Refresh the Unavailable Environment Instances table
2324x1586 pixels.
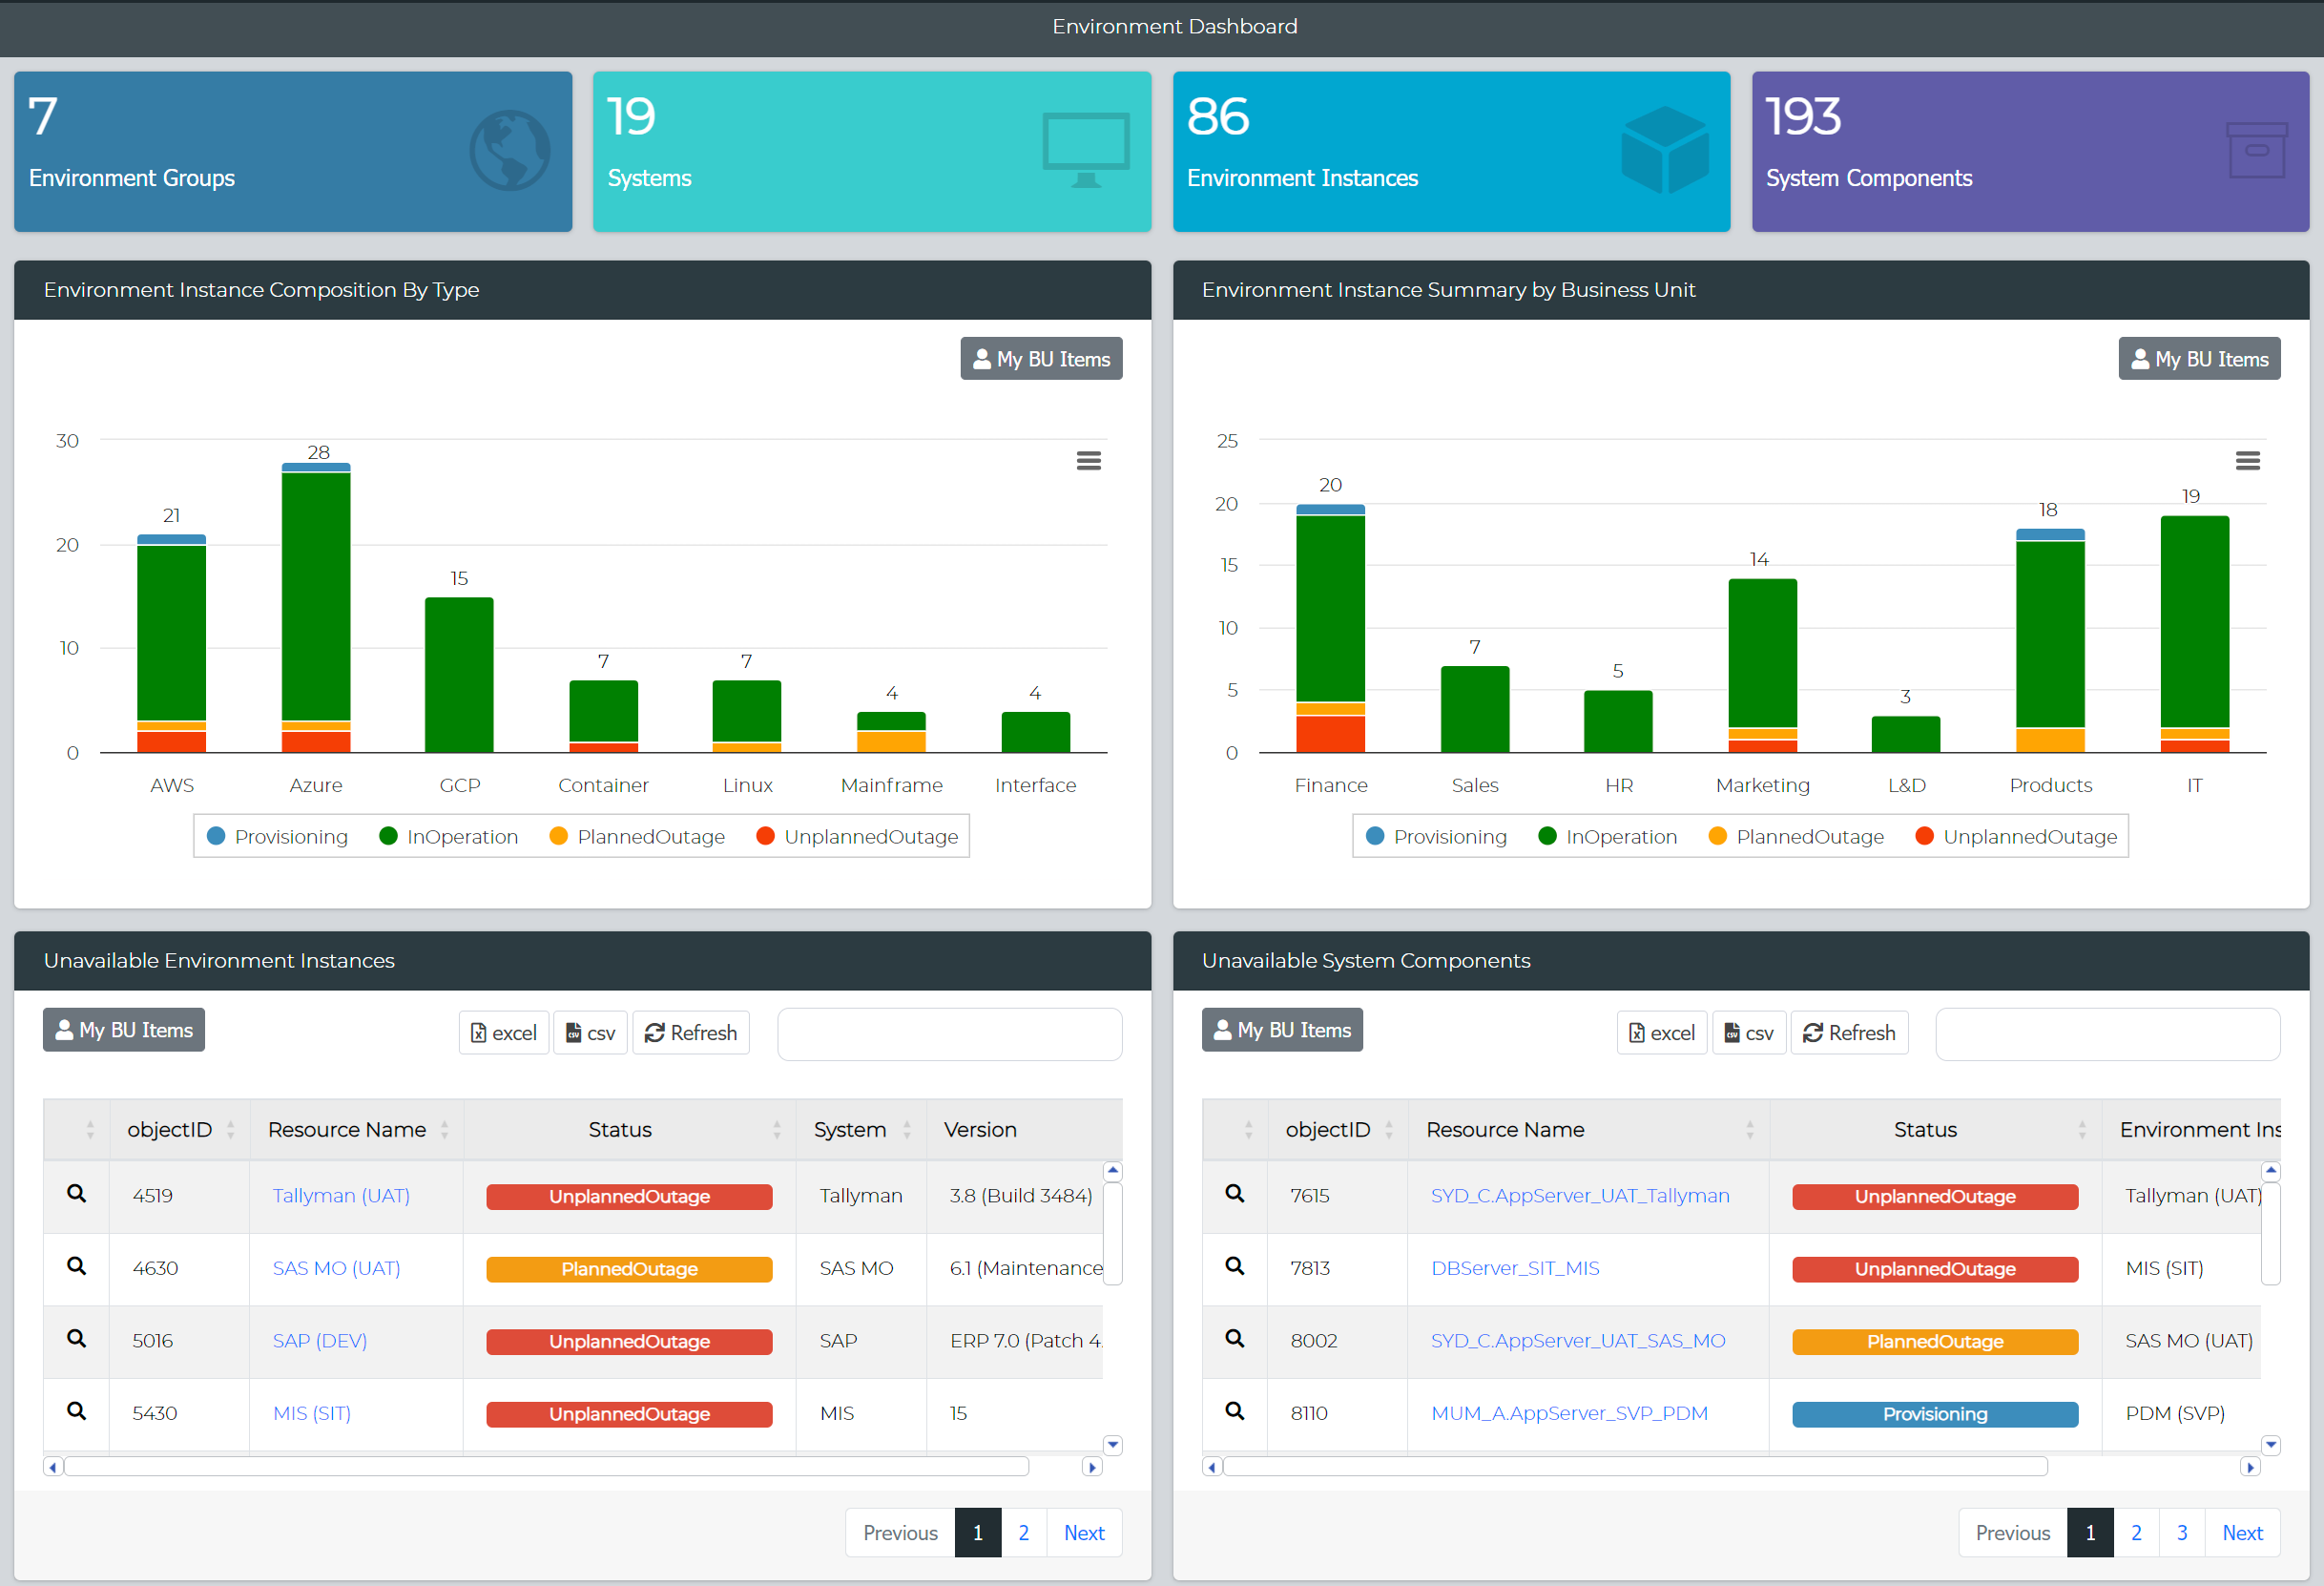pos(691,1033)
